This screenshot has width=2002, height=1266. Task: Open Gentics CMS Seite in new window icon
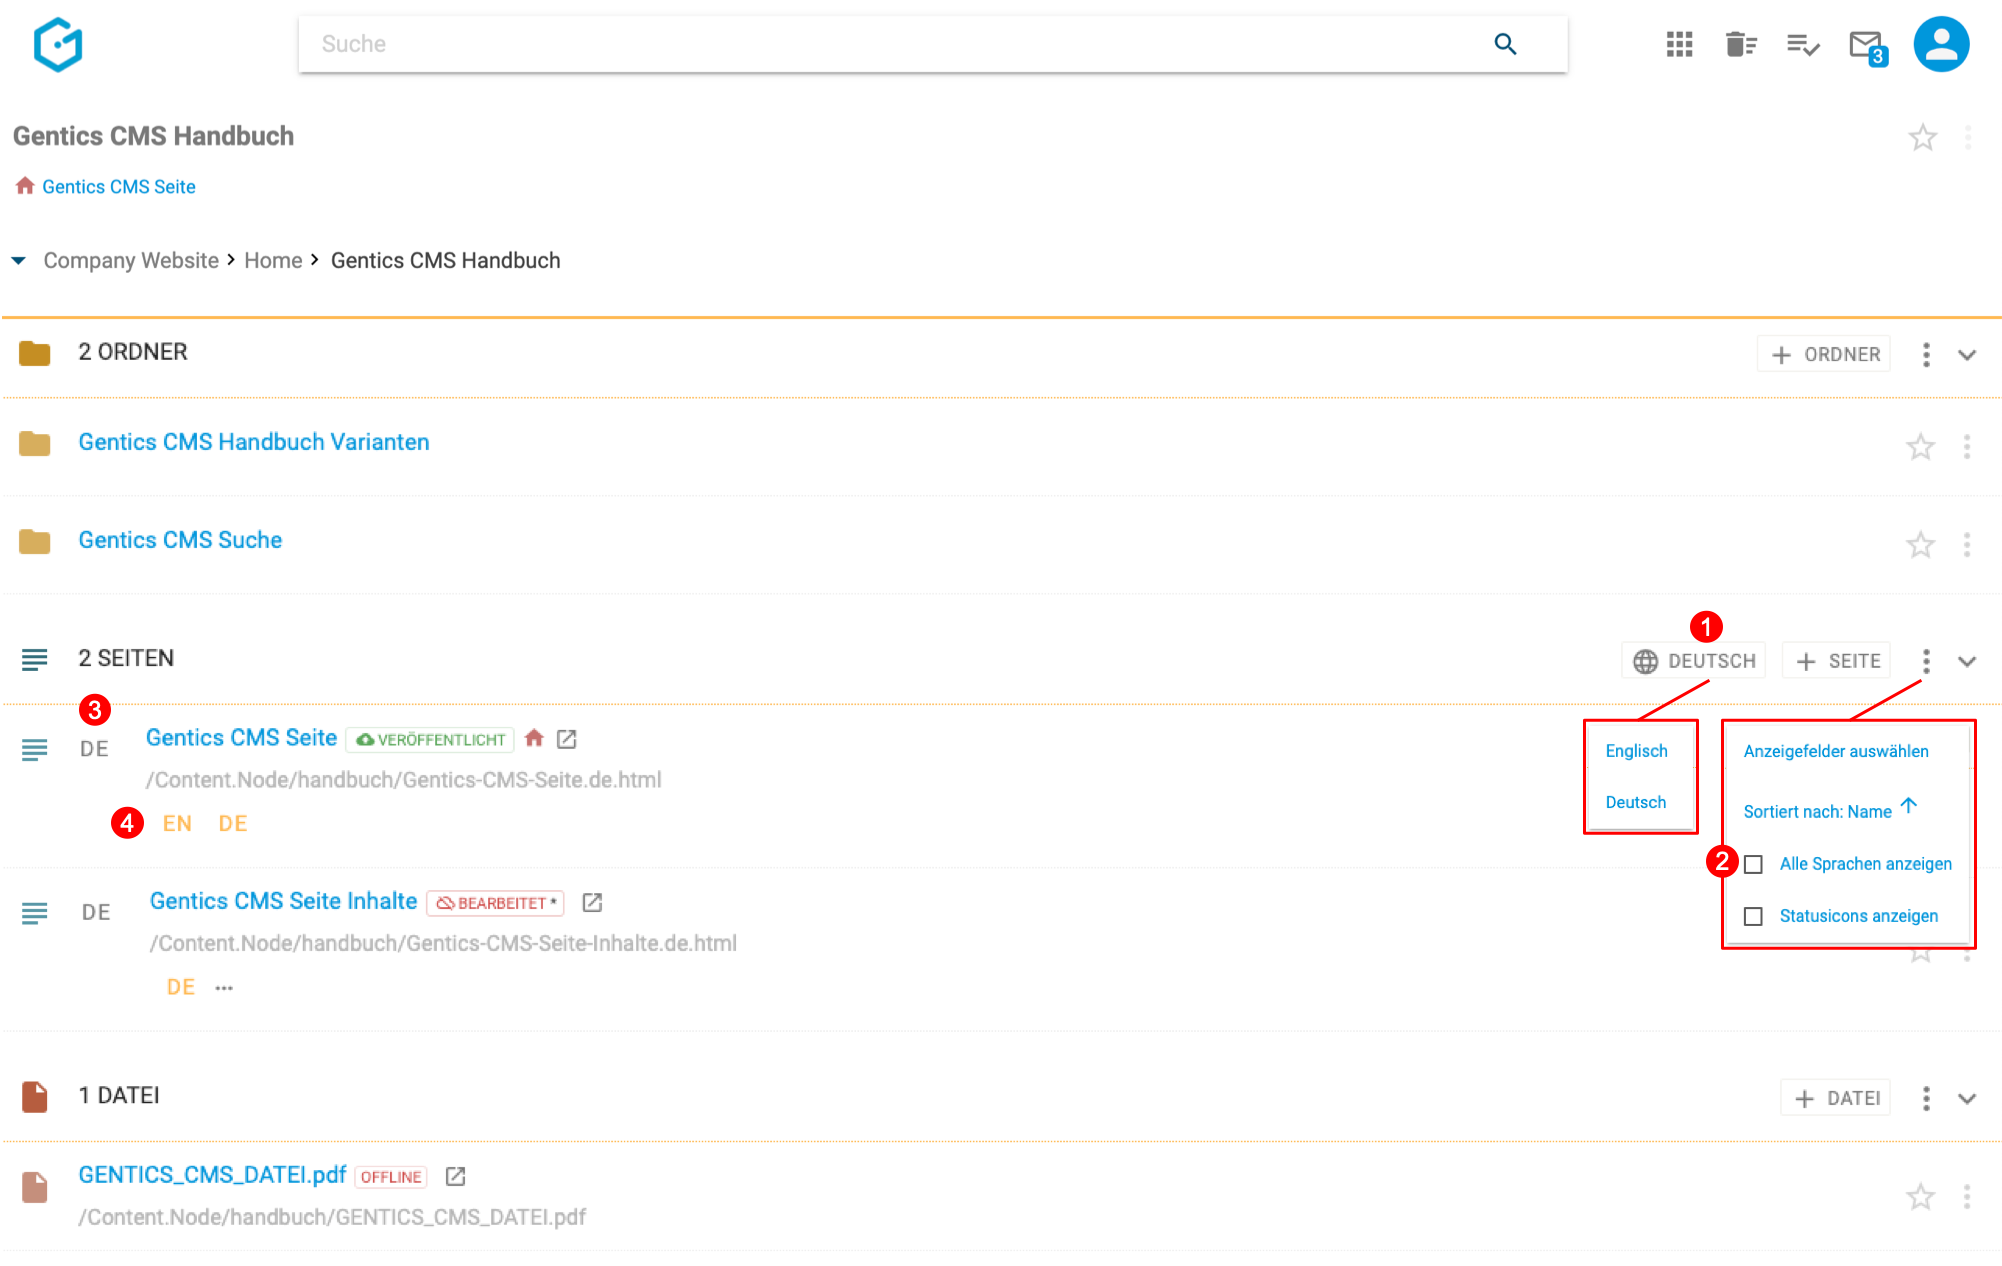click(x=567, y=738)
